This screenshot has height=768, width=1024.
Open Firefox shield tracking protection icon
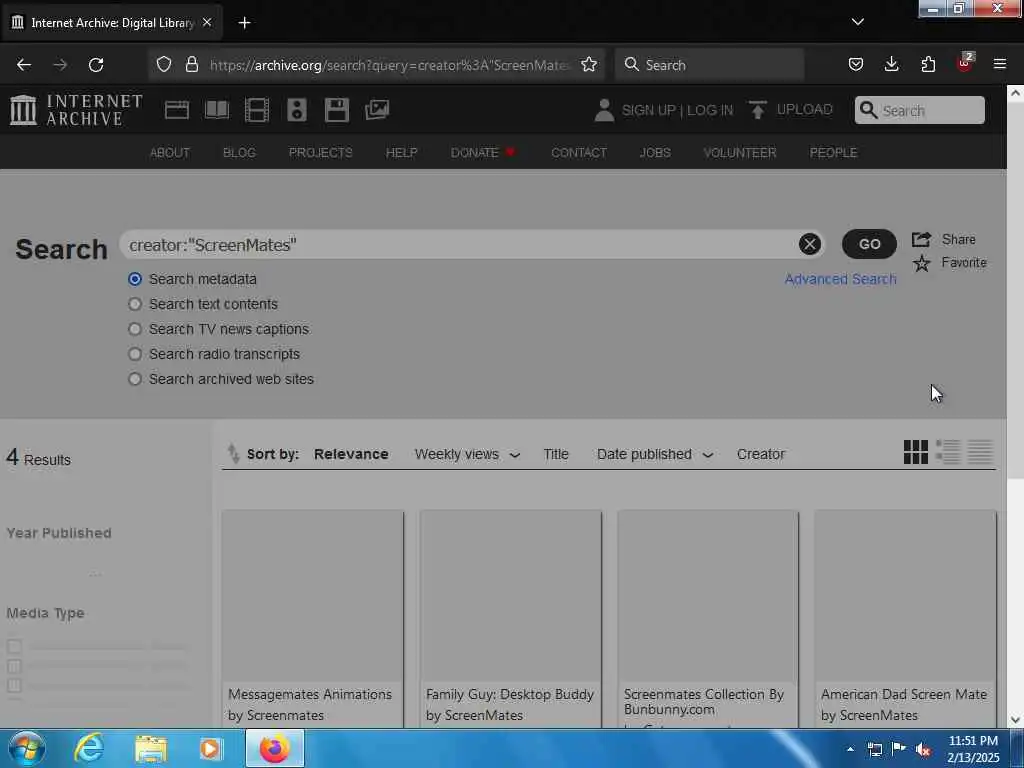164,65
